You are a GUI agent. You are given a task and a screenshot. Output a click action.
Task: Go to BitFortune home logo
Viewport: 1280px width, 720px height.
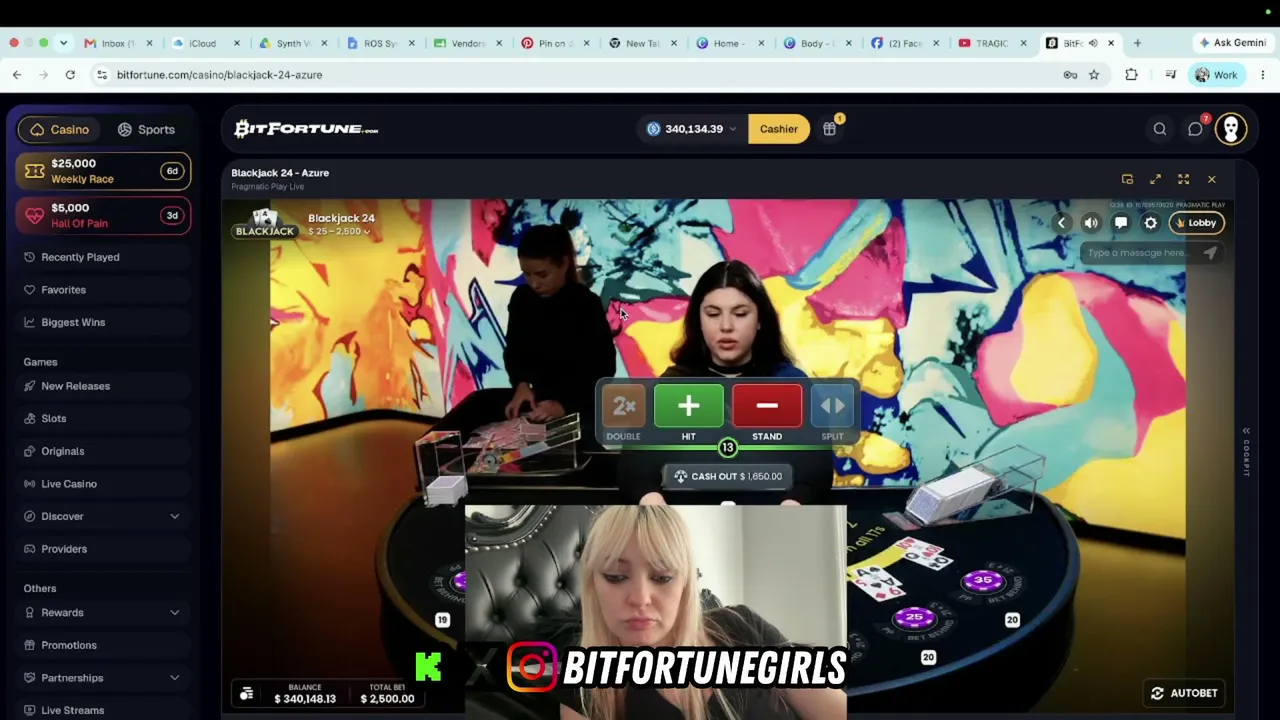(x=306, y=129)
